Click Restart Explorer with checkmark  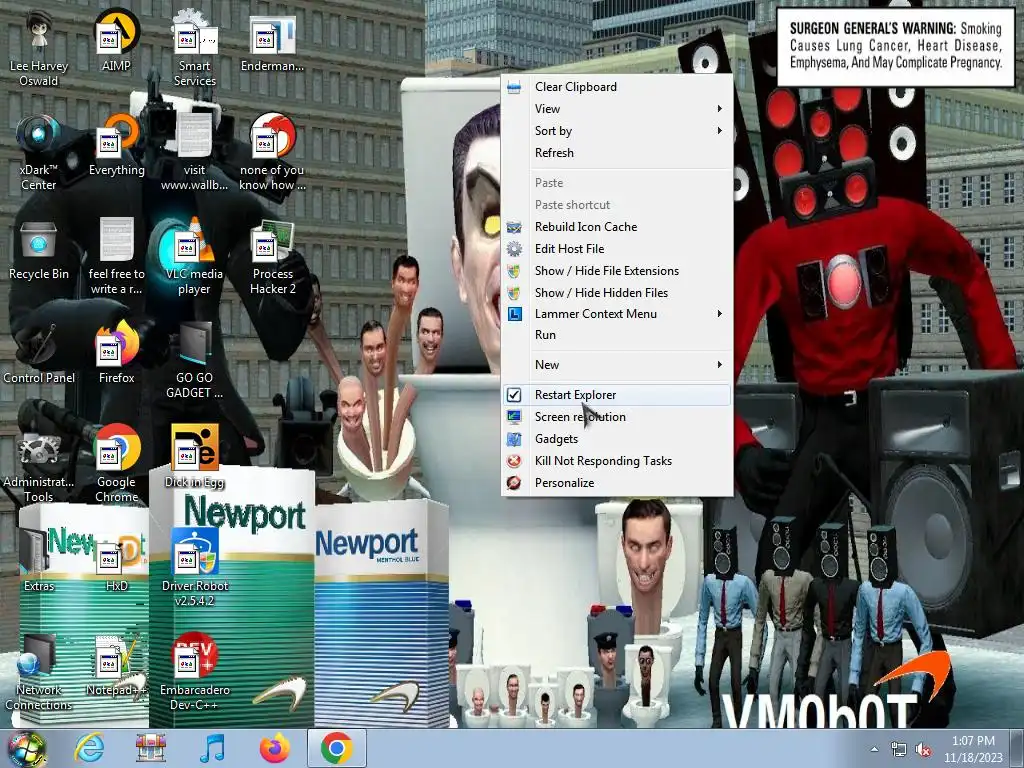(x=616, y=395)
